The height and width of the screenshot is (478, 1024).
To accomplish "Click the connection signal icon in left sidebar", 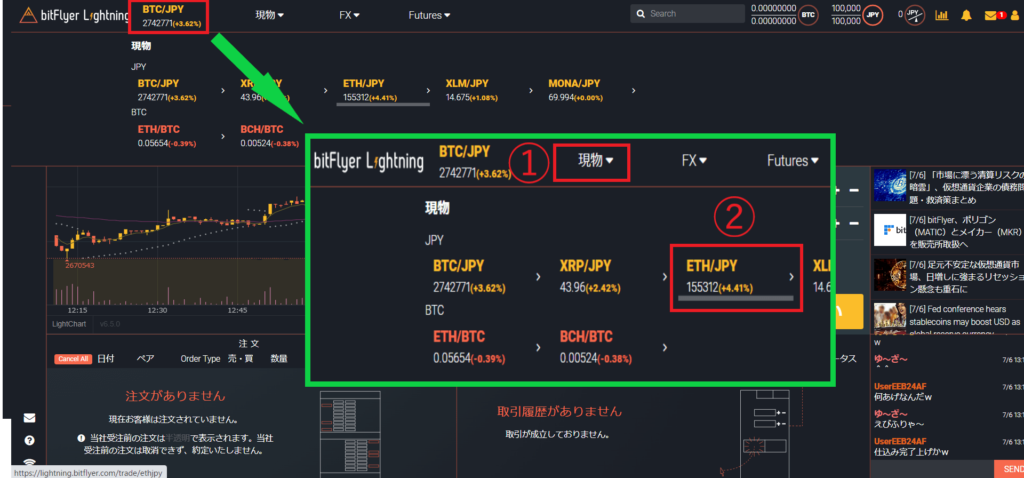I will [29, 461].
